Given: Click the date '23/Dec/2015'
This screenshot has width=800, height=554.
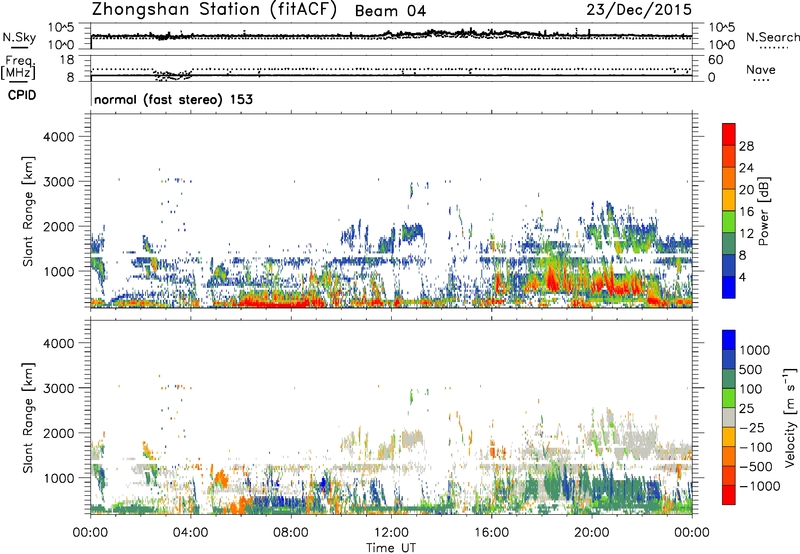Looking at the screenshot, I should pyautogui.click(x=639, y=9).
